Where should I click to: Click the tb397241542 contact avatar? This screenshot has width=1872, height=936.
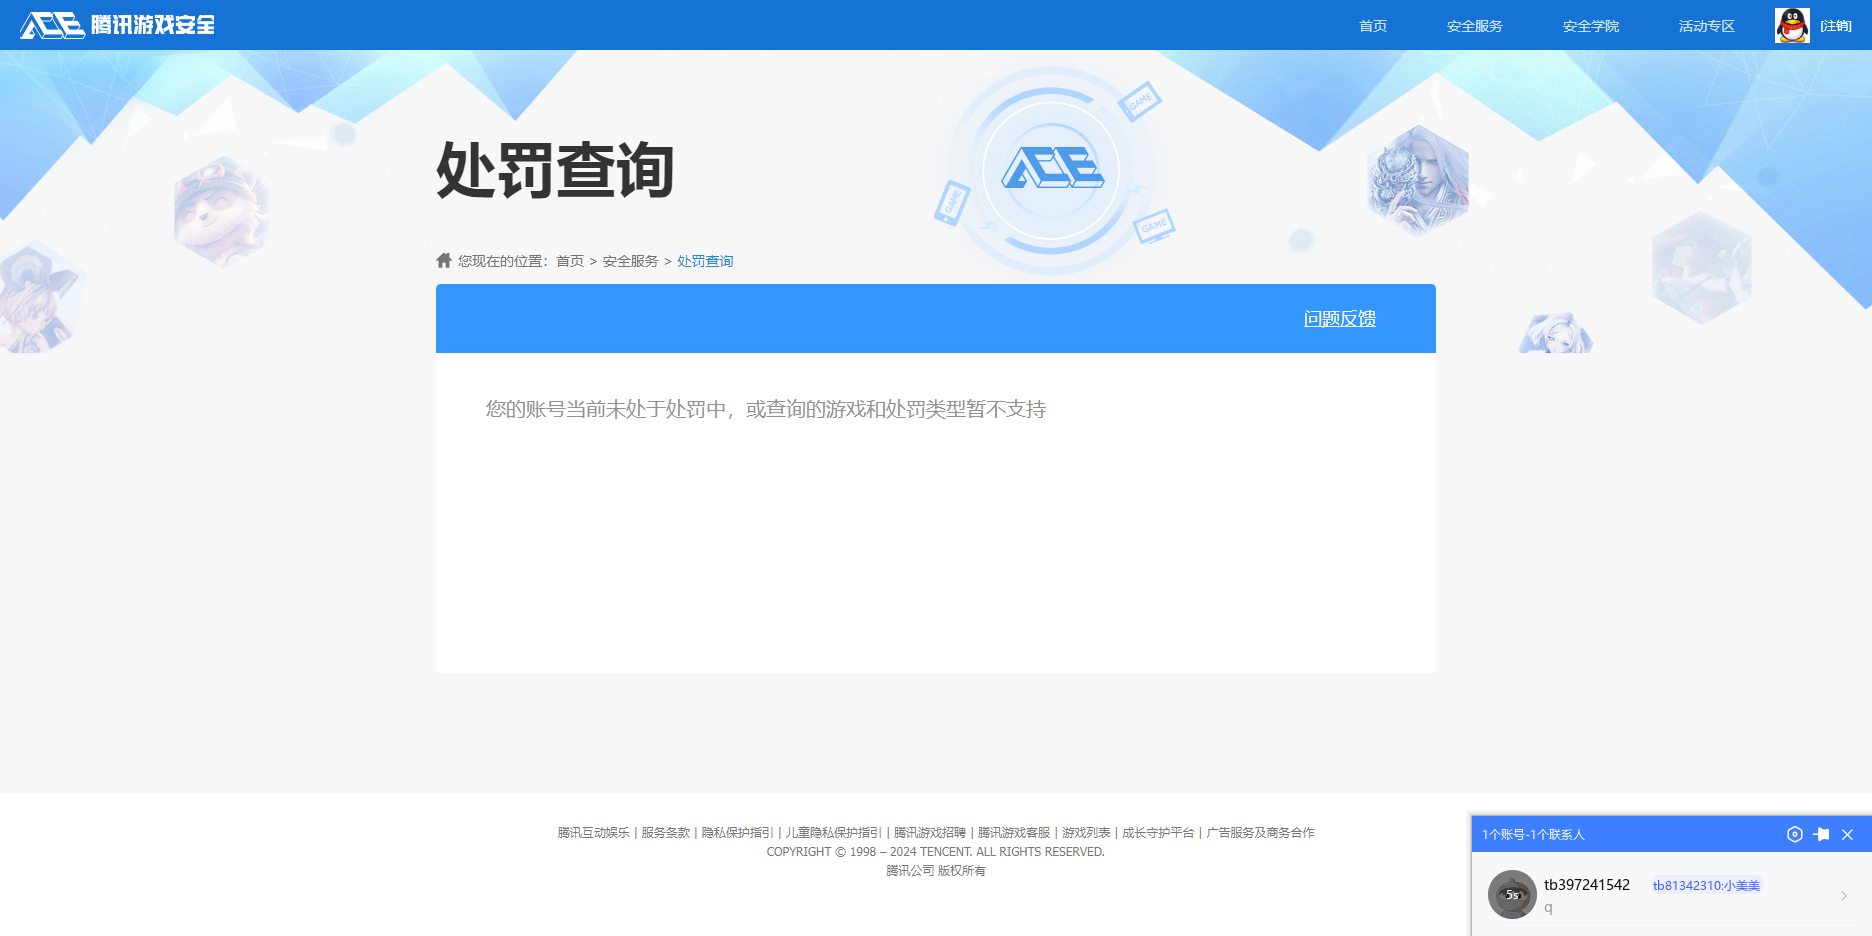[1512, 894]
